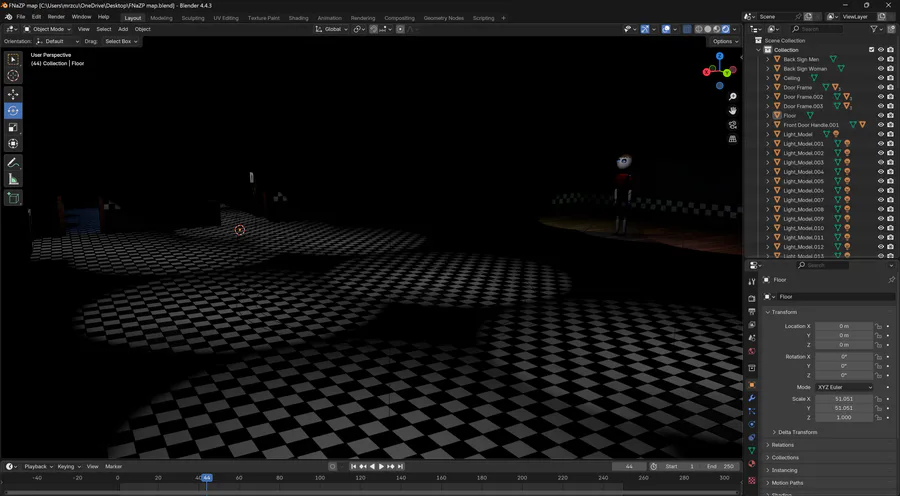Viewport: 900px width, 496px height.
Task: Jump to the timeline end frame button
Action: click(401, 467)
